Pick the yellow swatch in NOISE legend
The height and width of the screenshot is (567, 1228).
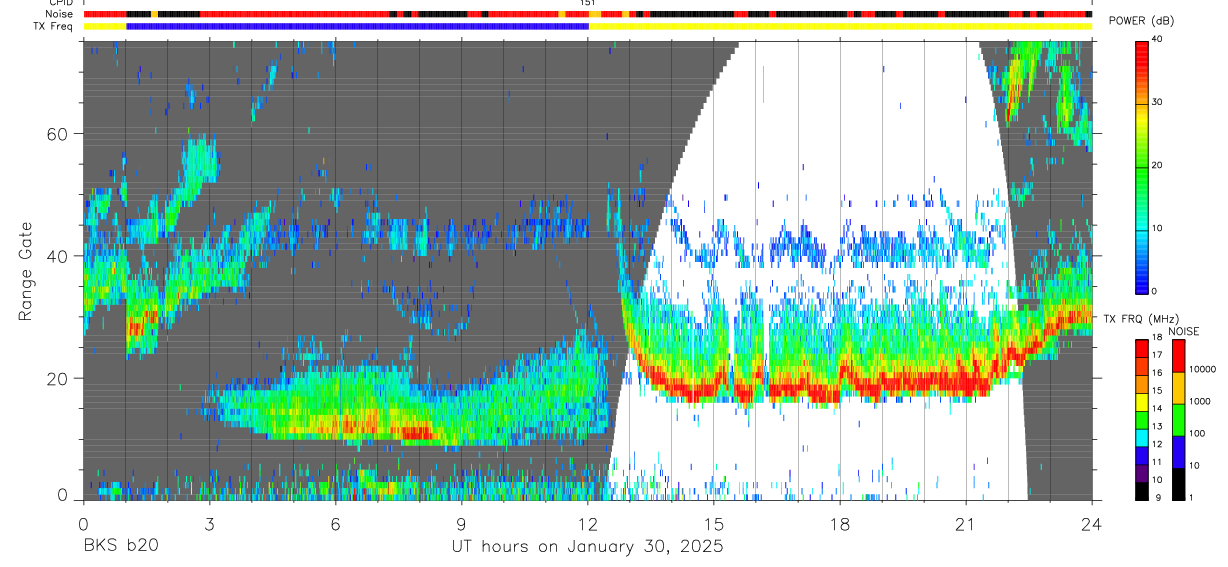click(1179, 388)
